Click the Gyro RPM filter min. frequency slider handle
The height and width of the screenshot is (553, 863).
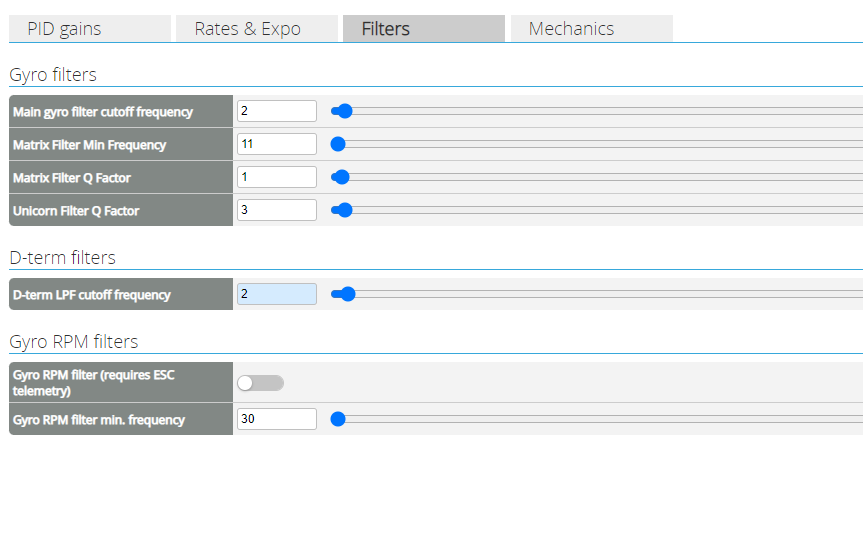click(338, 419)
